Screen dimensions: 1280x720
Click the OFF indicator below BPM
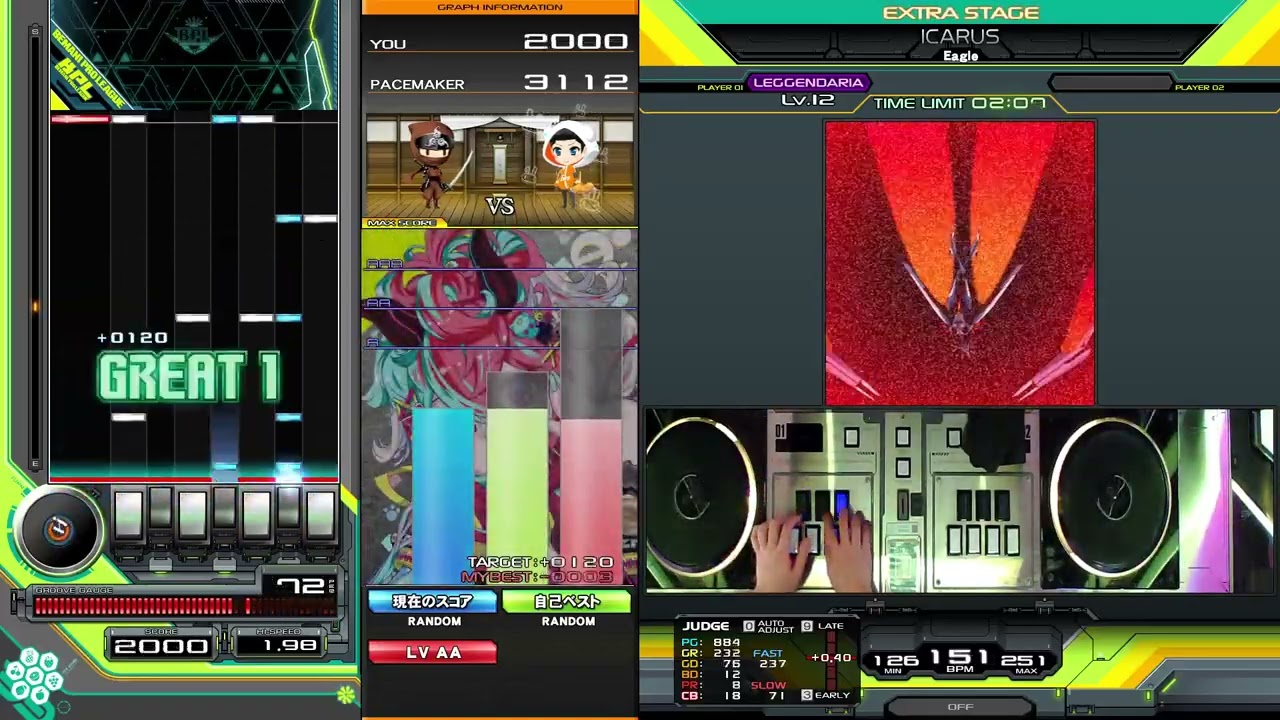[x=960, y=707]
